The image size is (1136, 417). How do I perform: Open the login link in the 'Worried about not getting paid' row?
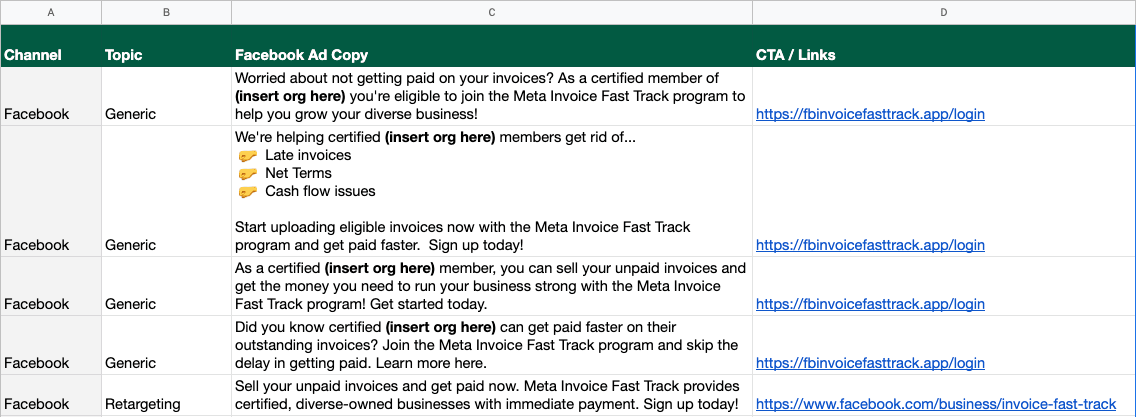click(x=870, y=114)
